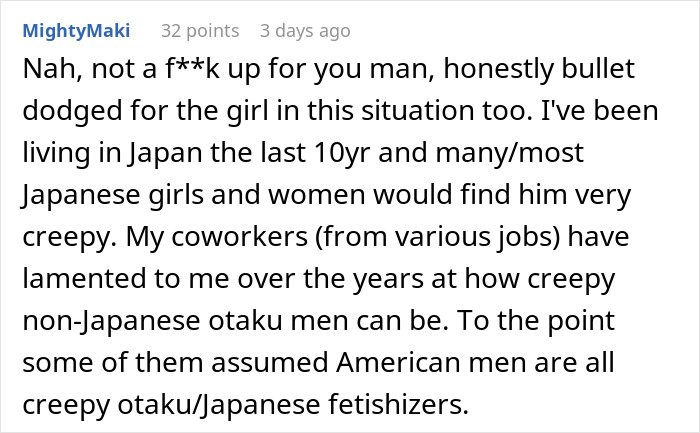Click the "3 days ago" comment timestamp
Viewport: 700px width, 433px height.
click(305, 30)
